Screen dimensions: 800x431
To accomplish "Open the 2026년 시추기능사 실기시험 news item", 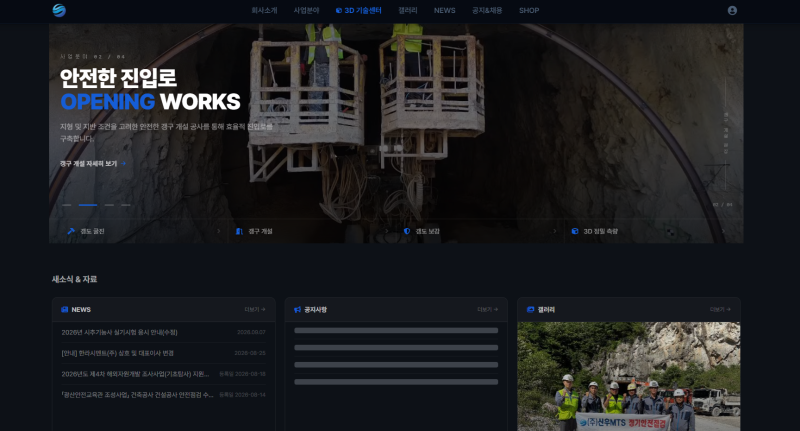I will pyautogui.click(x=163, y=332).
